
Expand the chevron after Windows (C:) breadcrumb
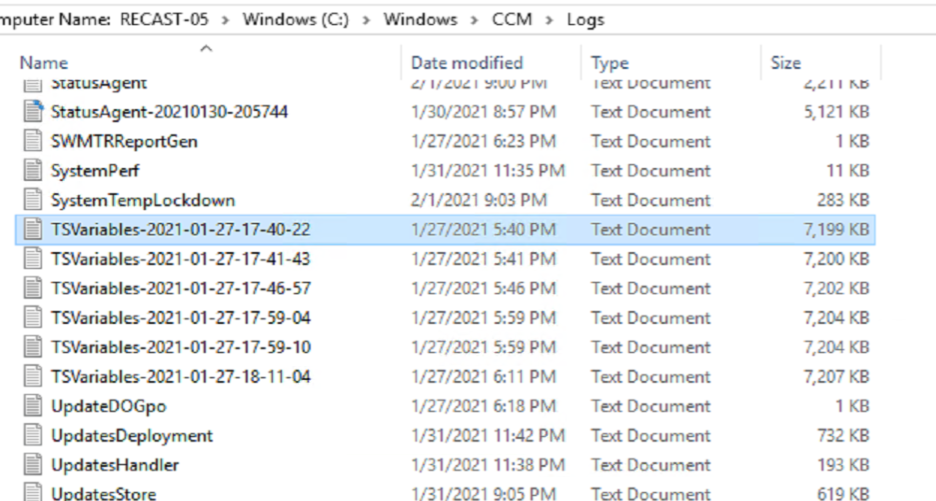point(366,20)
